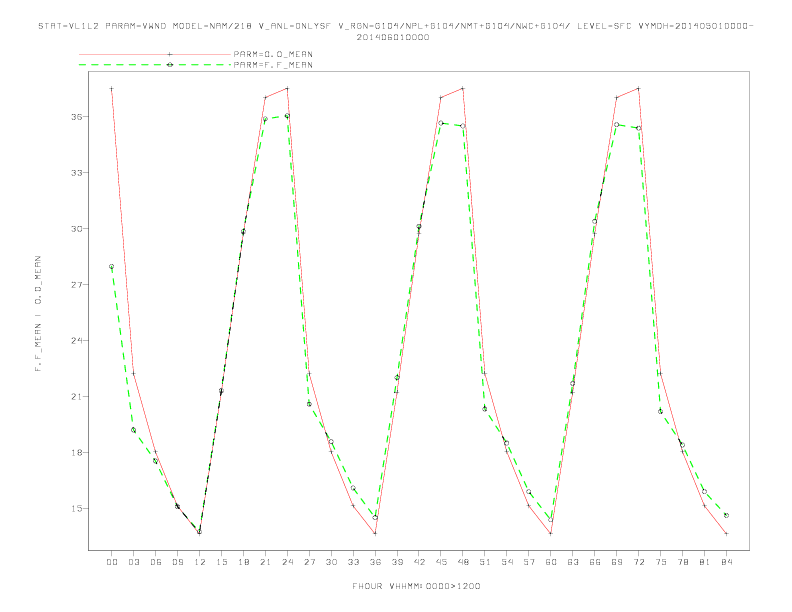This screenshot has height=612, width=792.
Task: Click the chart title starting with STAT=VL1L2
Action: (395, 31)
